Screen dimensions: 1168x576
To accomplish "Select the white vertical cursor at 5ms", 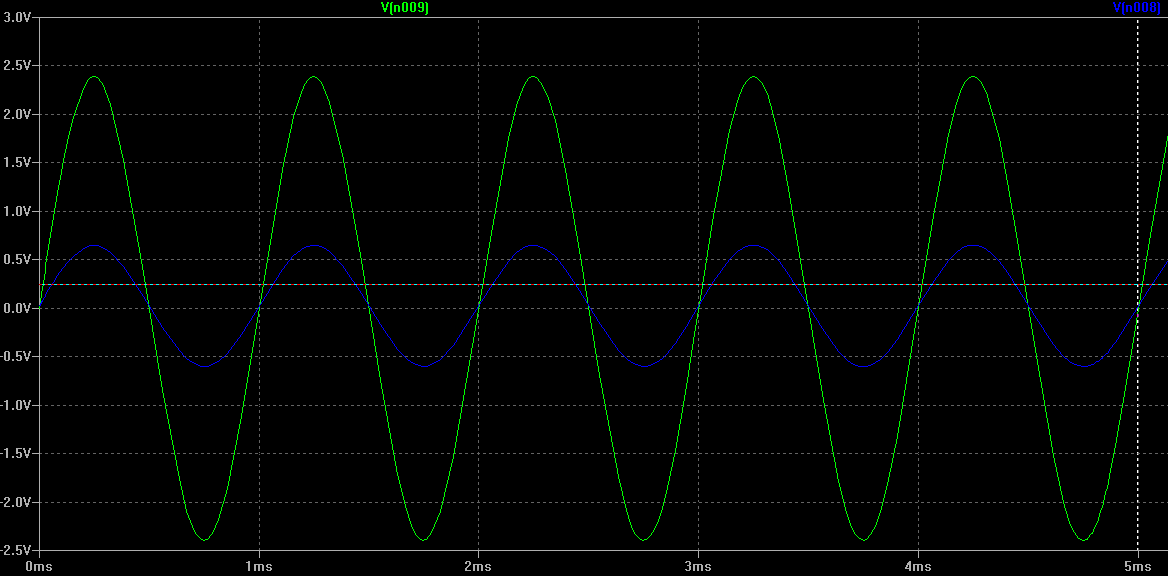I will coord(1137,283).
